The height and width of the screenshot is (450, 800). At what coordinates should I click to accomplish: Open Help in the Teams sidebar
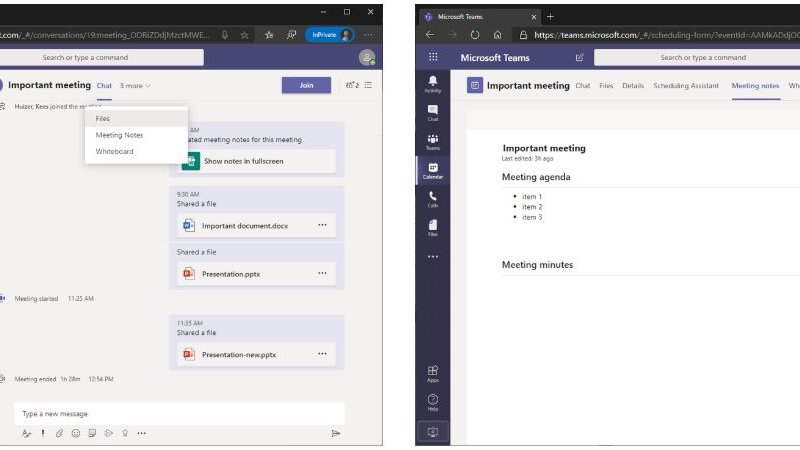[x=433, y=403]
